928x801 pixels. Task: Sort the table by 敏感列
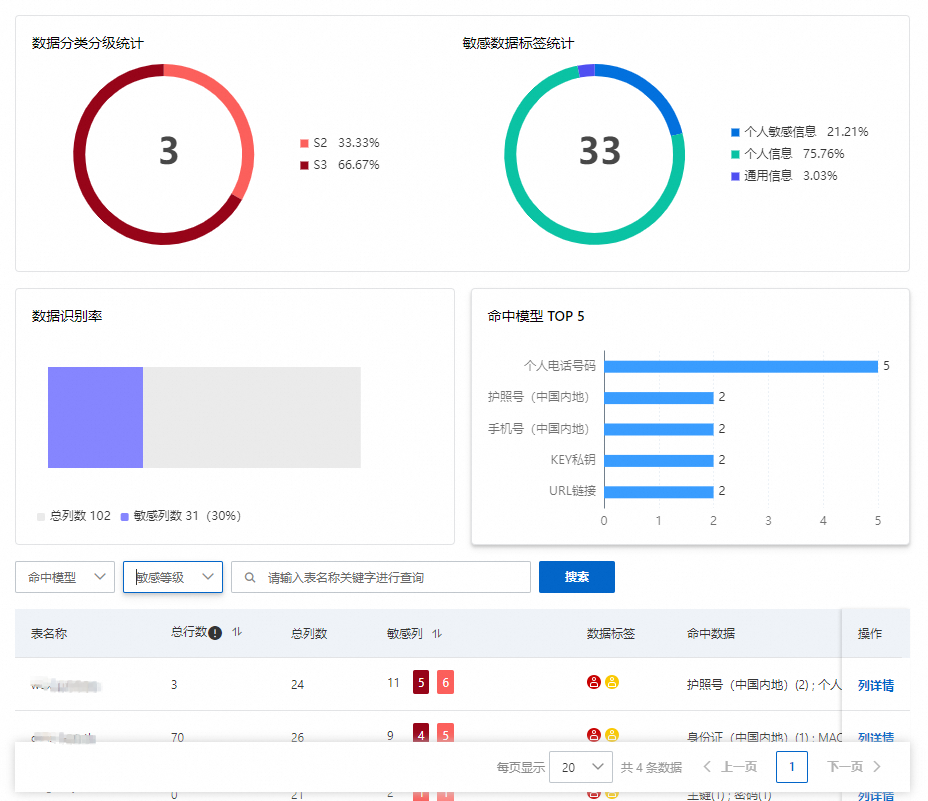pos(437,633)
